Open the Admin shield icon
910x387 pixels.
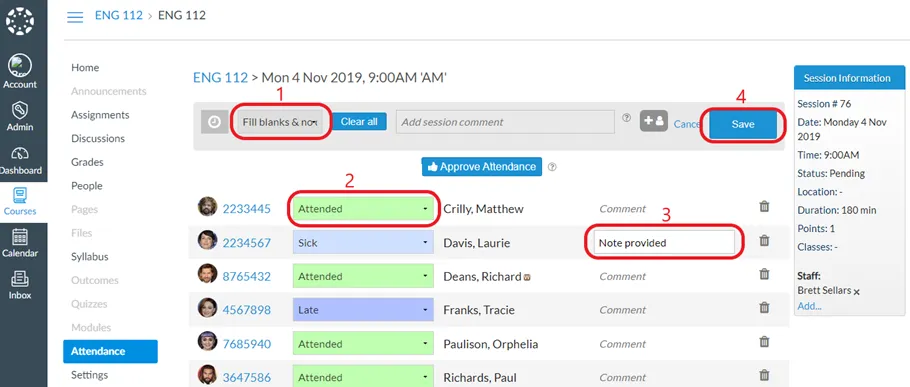pos(20,116)
